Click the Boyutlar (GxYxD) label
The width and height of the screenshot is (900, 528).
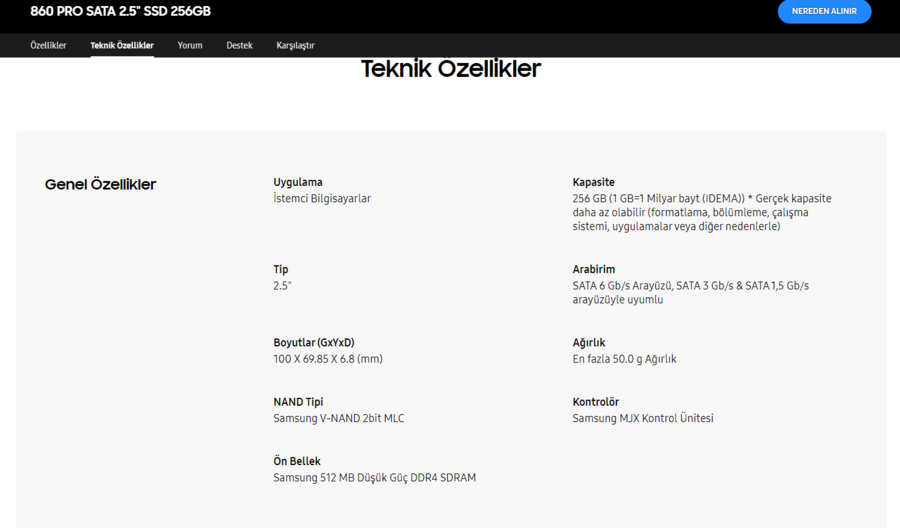click(314, 343)
